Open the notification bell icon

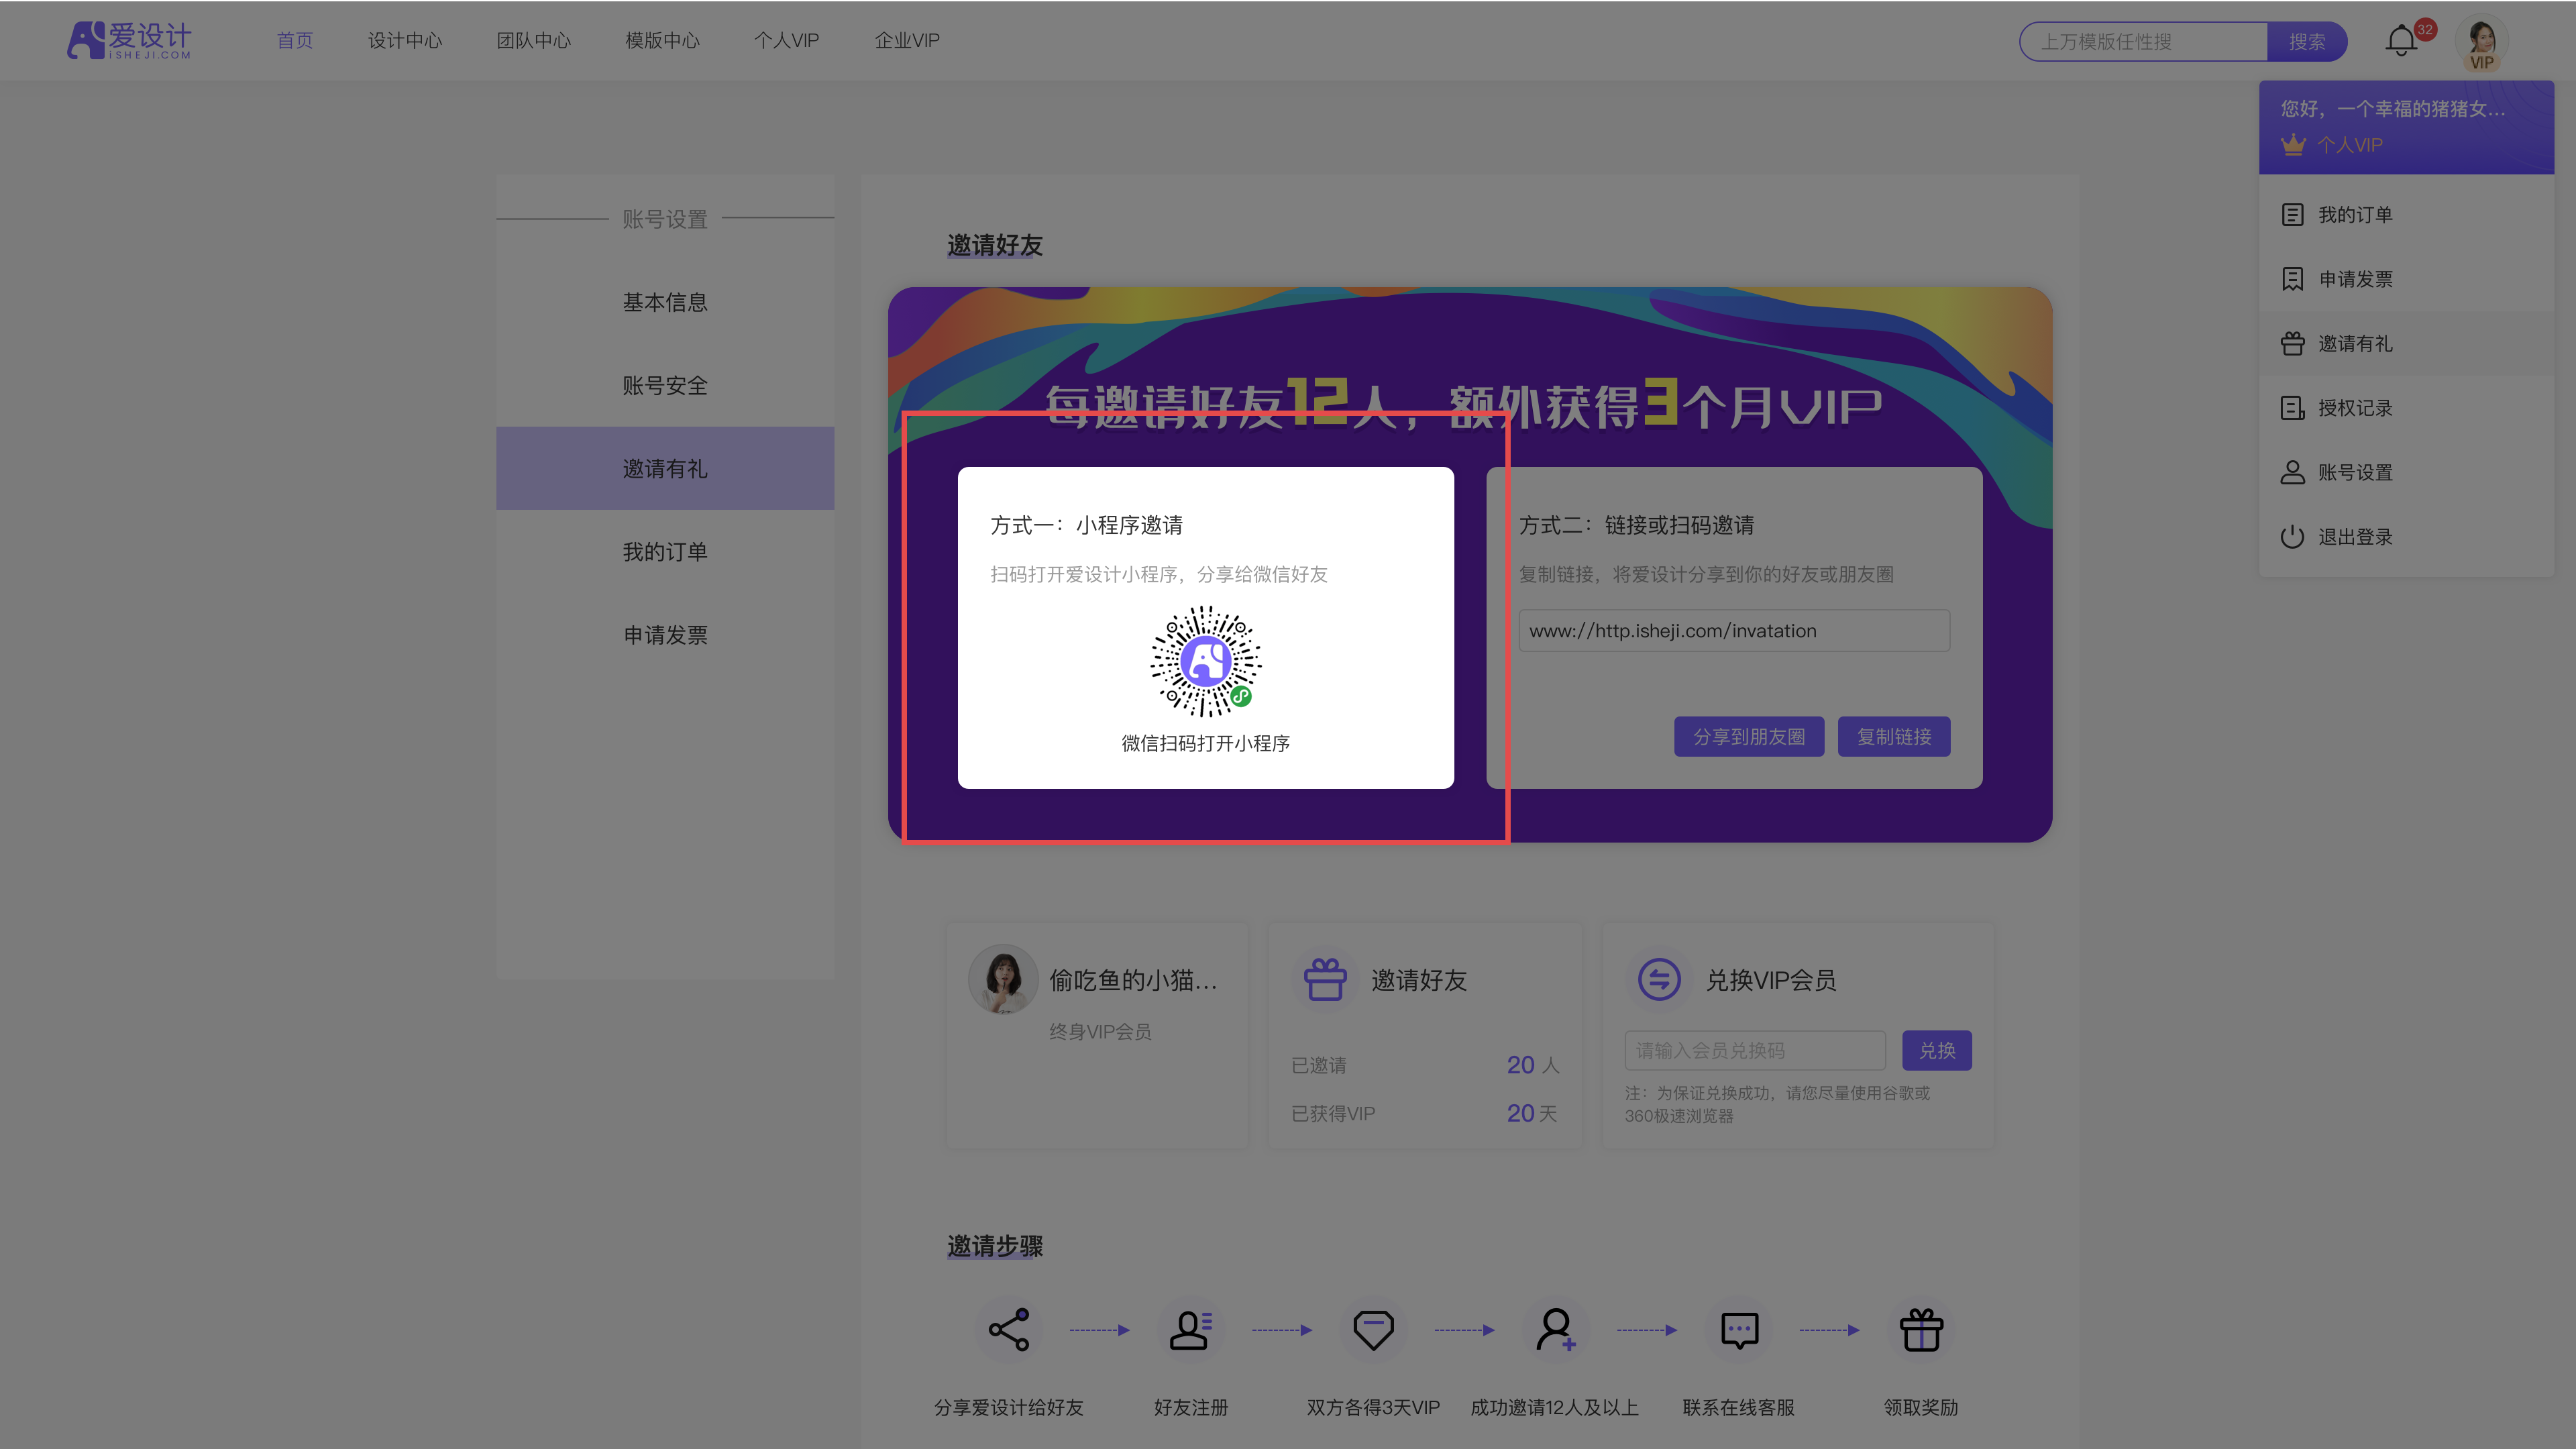2400,42
